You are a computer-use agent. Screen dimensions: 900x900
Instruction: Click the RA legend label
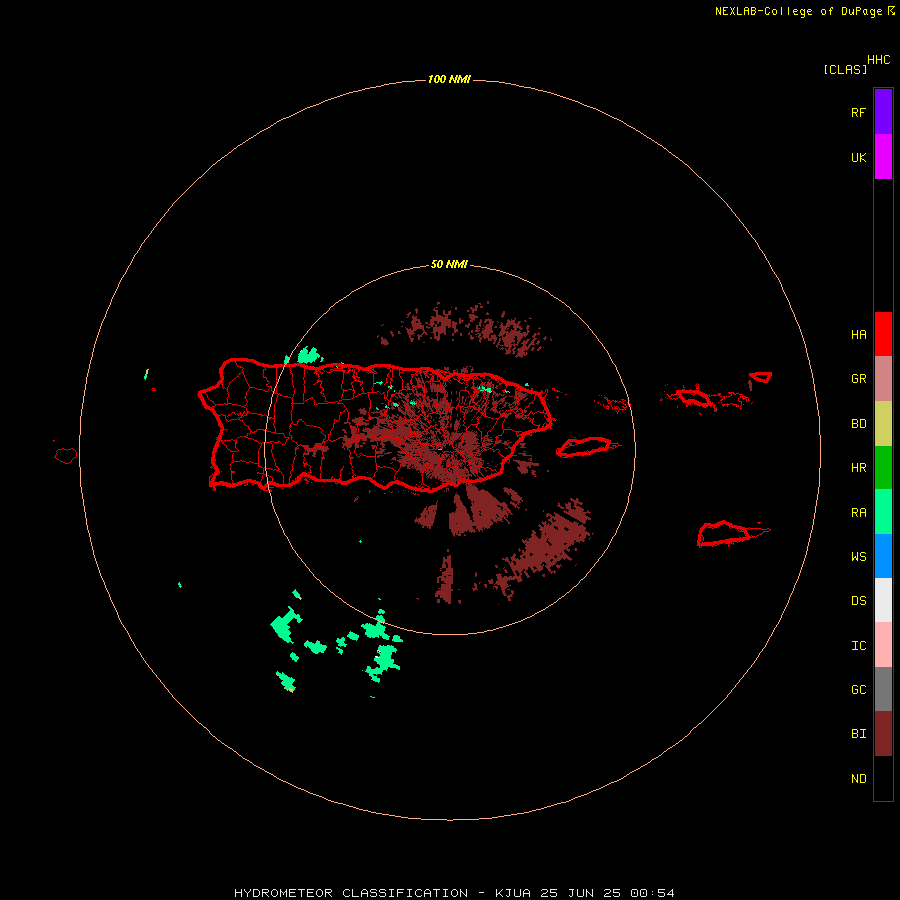858,513
